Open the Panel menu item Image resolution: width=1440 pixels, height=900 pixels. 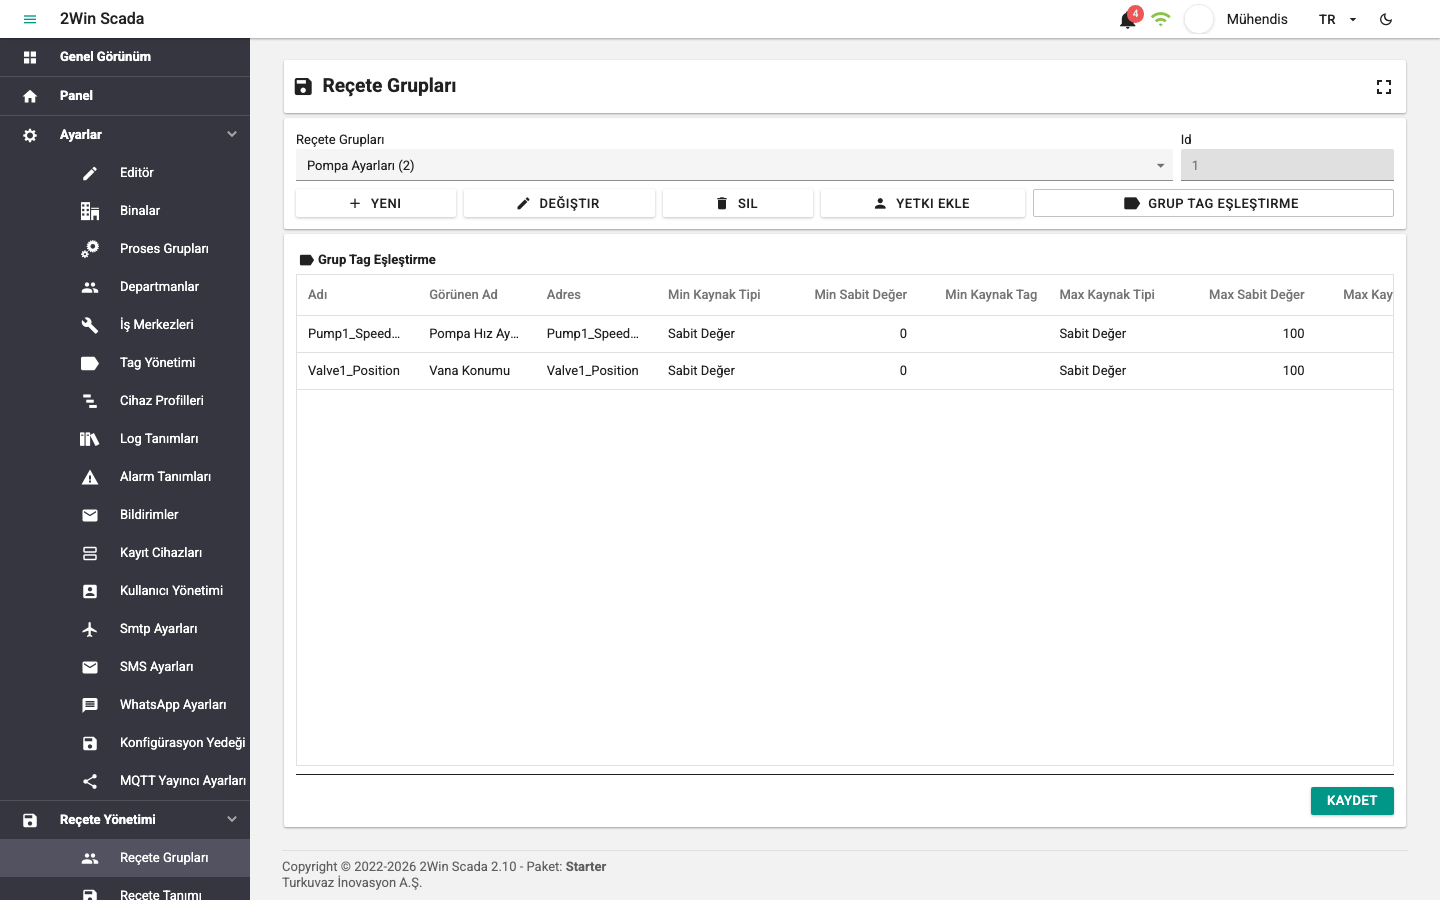pyautogui.click(x=125, y=96)
